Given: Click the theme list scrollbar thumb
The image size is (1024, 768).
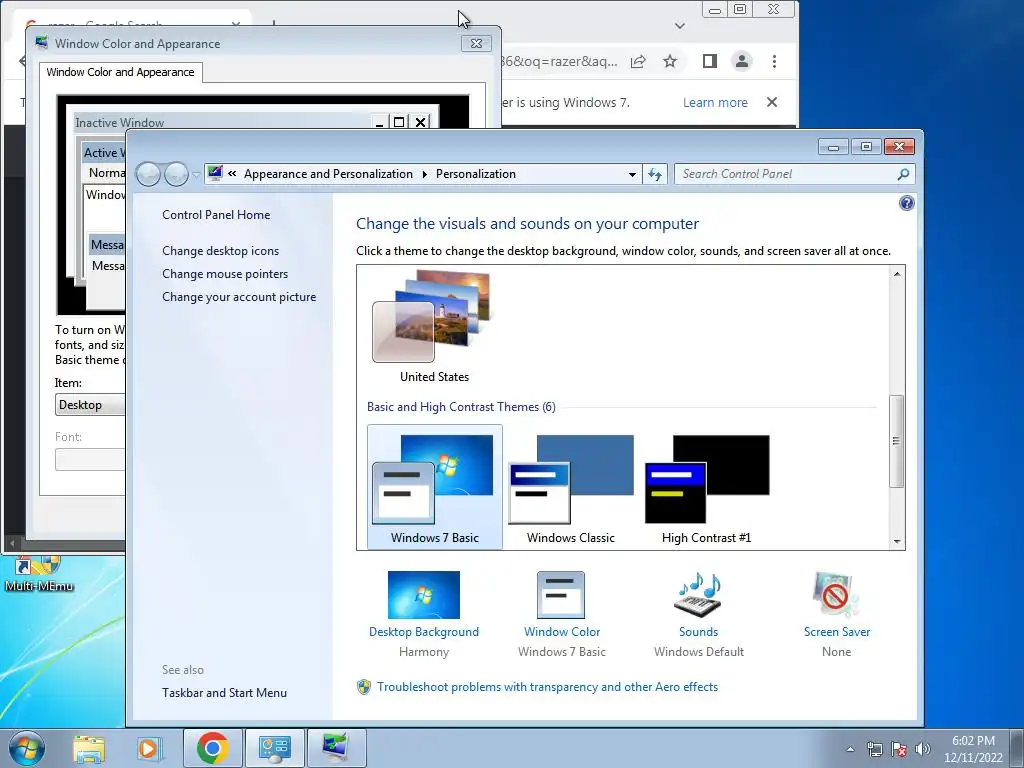Looking at the screenshot, I should [897, 441].
